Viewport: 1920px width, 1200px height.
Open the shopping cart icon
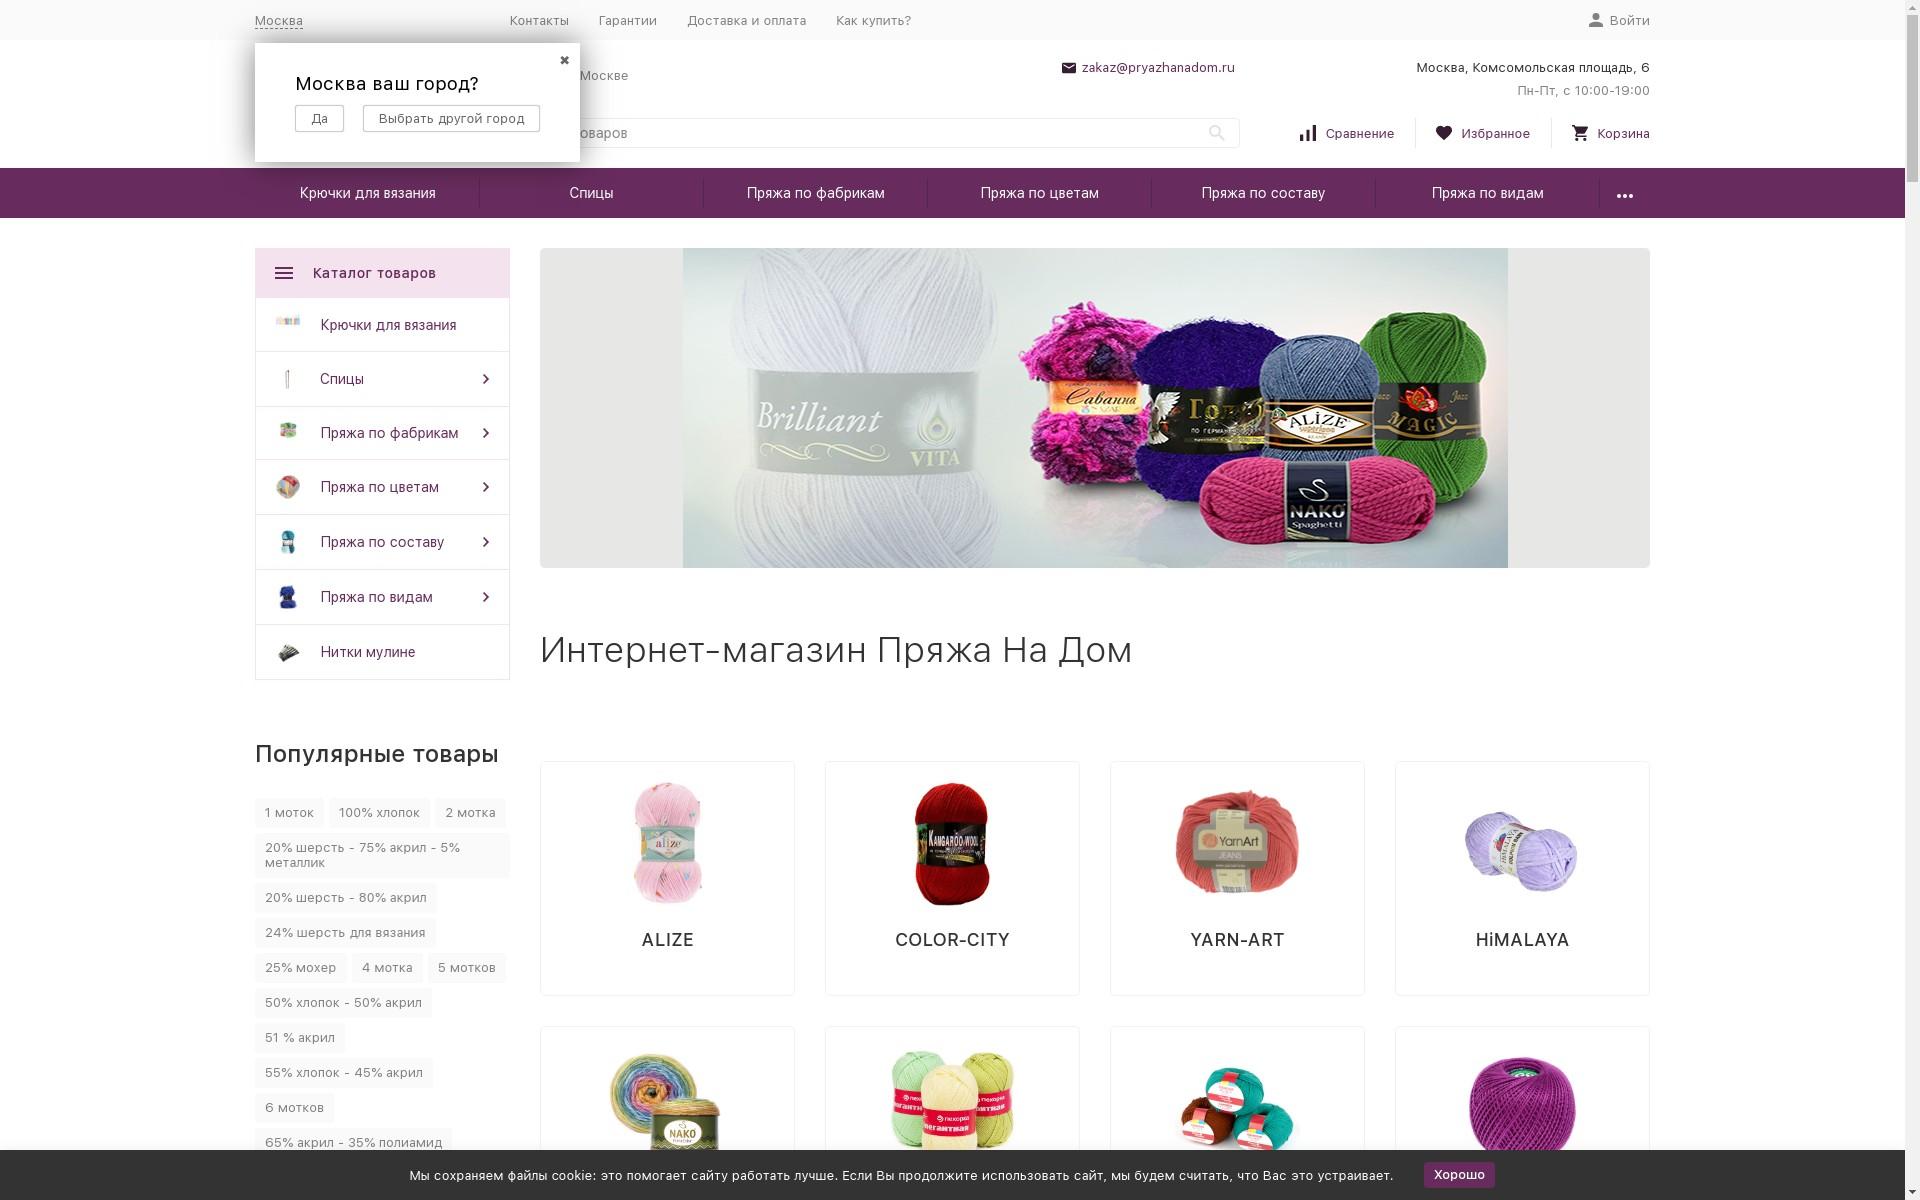(1579, 133)
